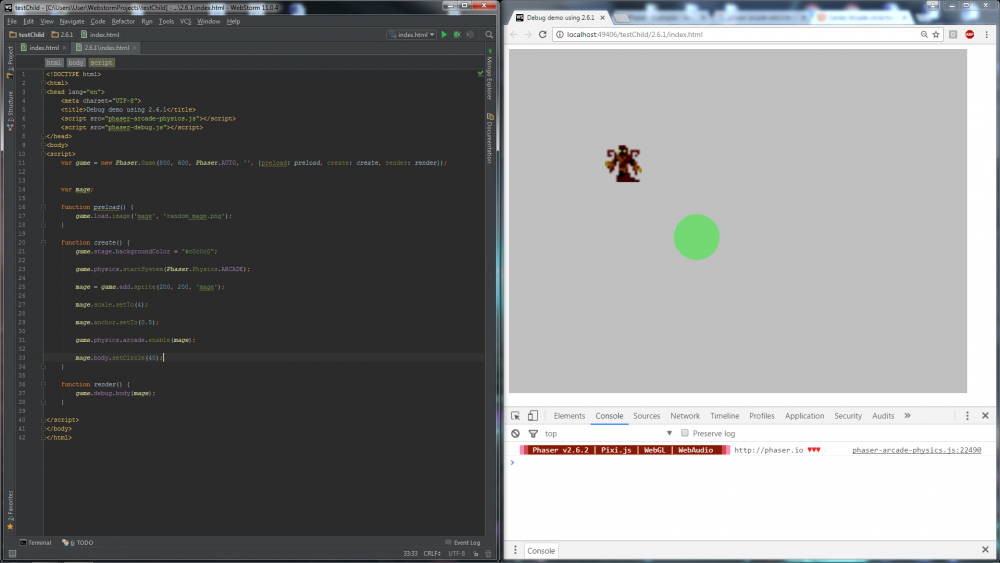Screen dimensions: 1000x563
Task: Collapse the preload function fold marker
Action: tap(43, 207)
